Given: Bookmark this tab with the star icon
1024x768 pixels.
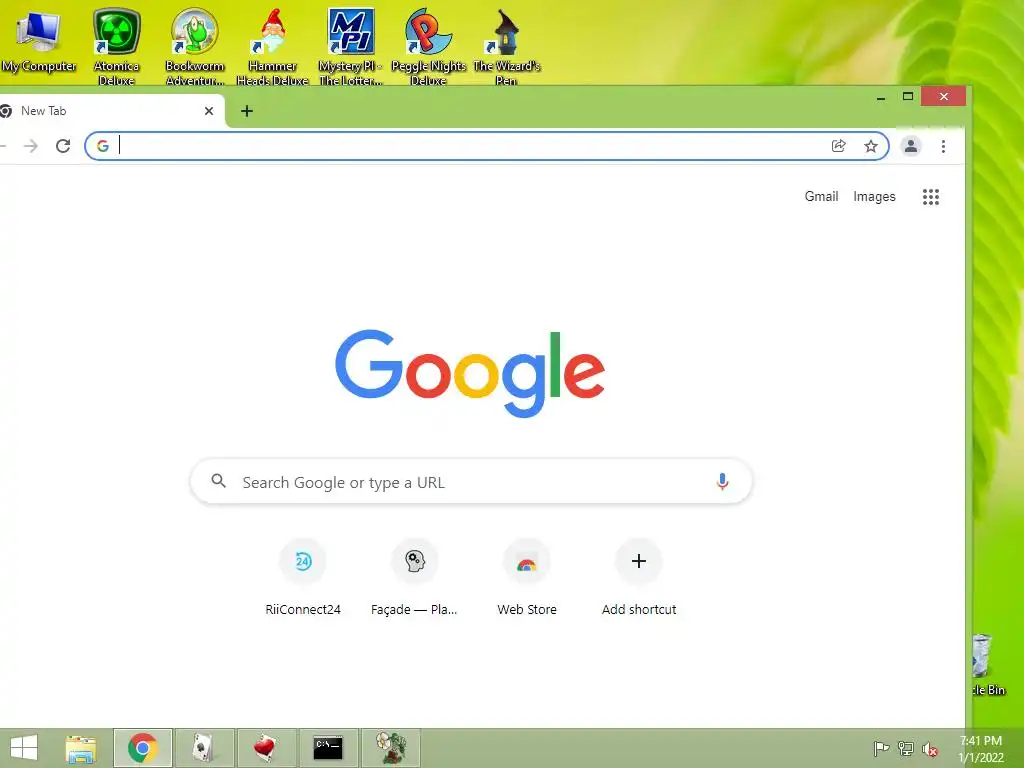Looking at the screenshot, I should 871,146.
